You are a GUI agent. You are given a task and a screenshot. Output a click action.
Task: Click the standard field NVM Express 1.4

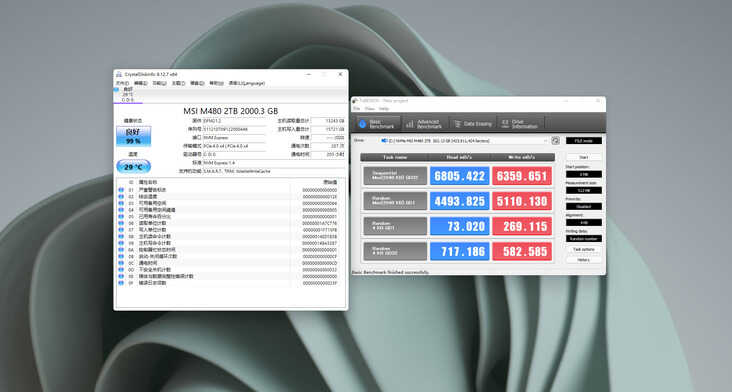[x=274, y=163]
